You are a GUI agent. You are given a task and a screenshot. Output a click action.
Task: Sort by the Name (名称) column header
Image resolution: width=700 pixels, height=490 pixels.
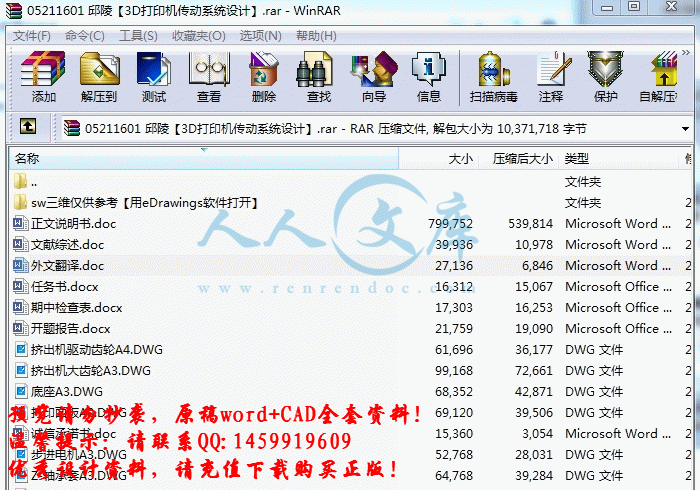pyautogui.click(x=204, y=158)
